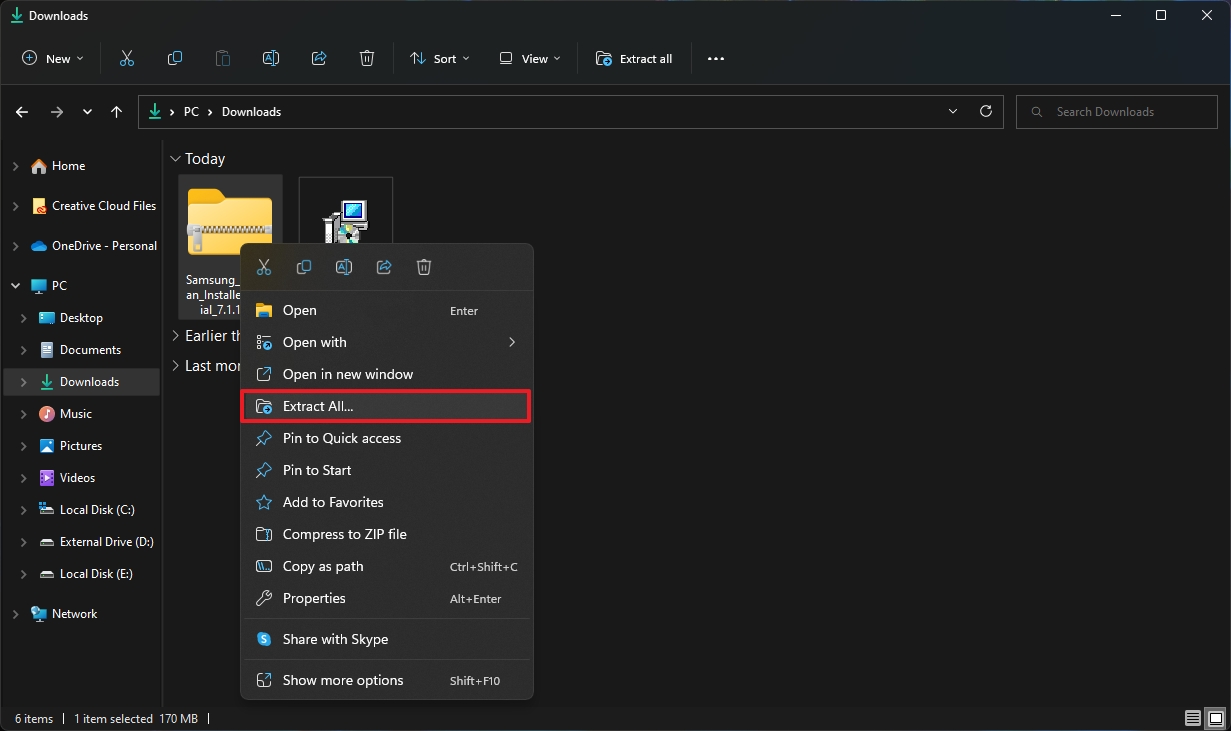Click the Copy icon in the toolbar

(x=175, y=58)
